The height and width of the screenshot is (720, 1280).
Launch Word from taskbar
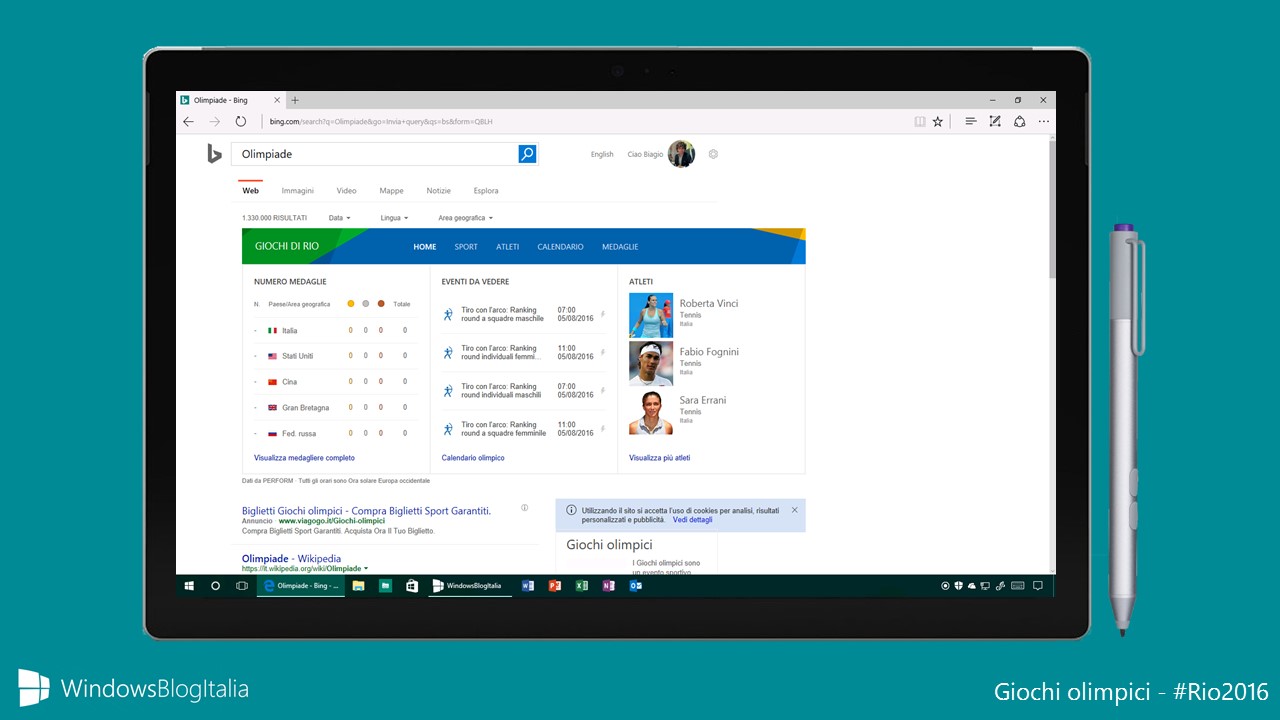528,586
